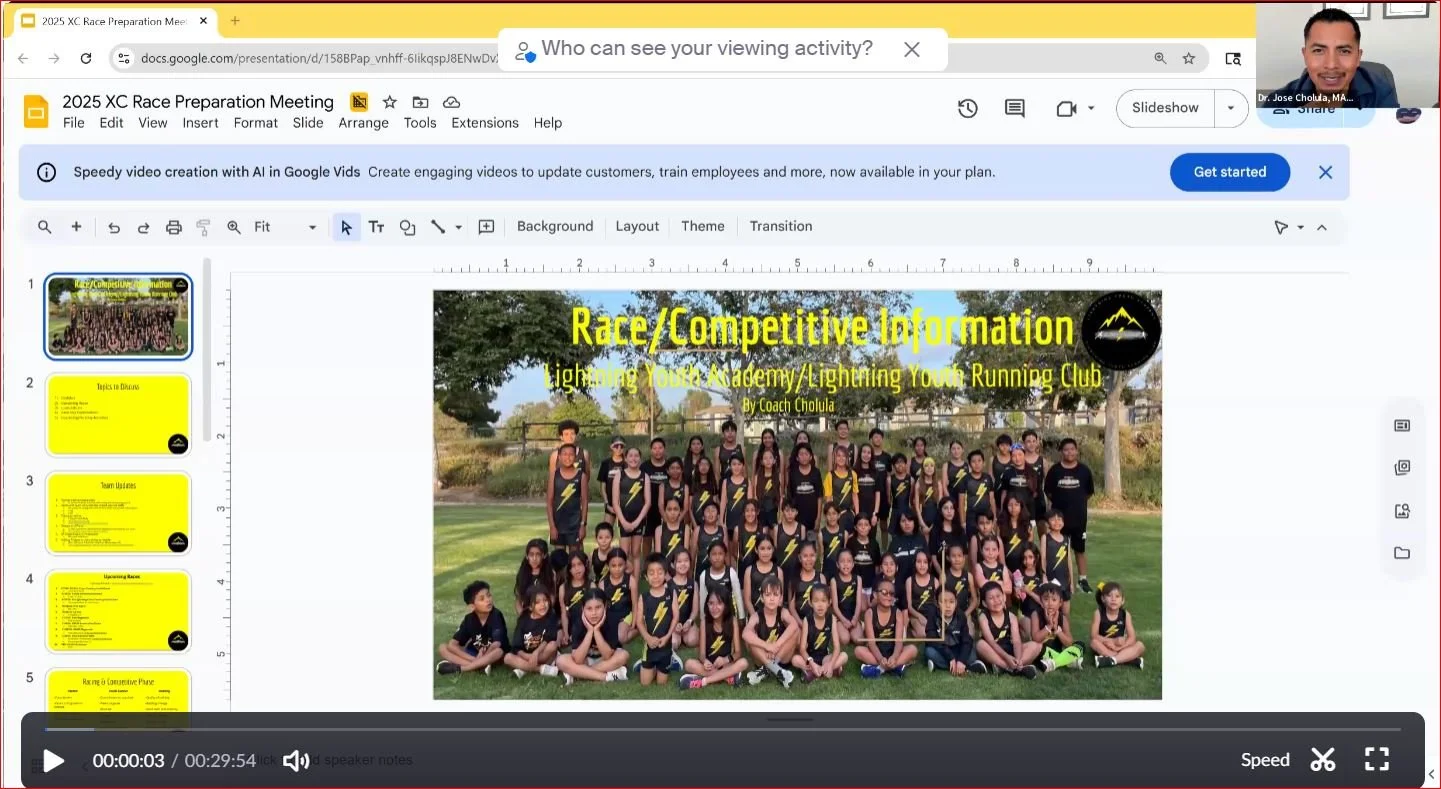Click the camera meet icon
The image size is (1441, 789).
(1066, 108)
